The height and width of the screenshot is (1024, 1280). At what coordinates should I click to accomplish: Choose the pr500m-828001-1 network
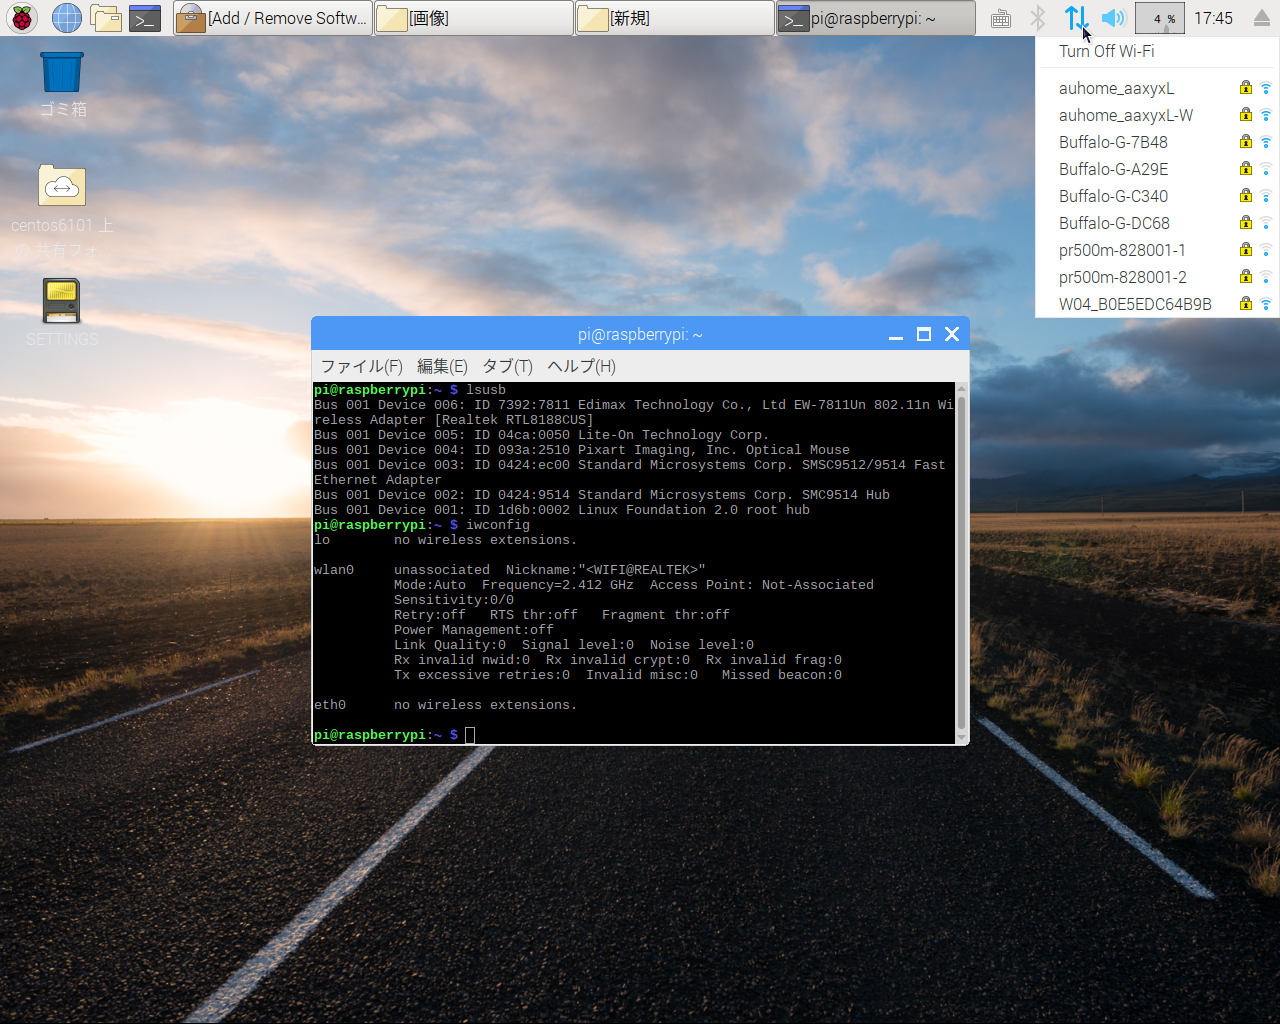1122,250
